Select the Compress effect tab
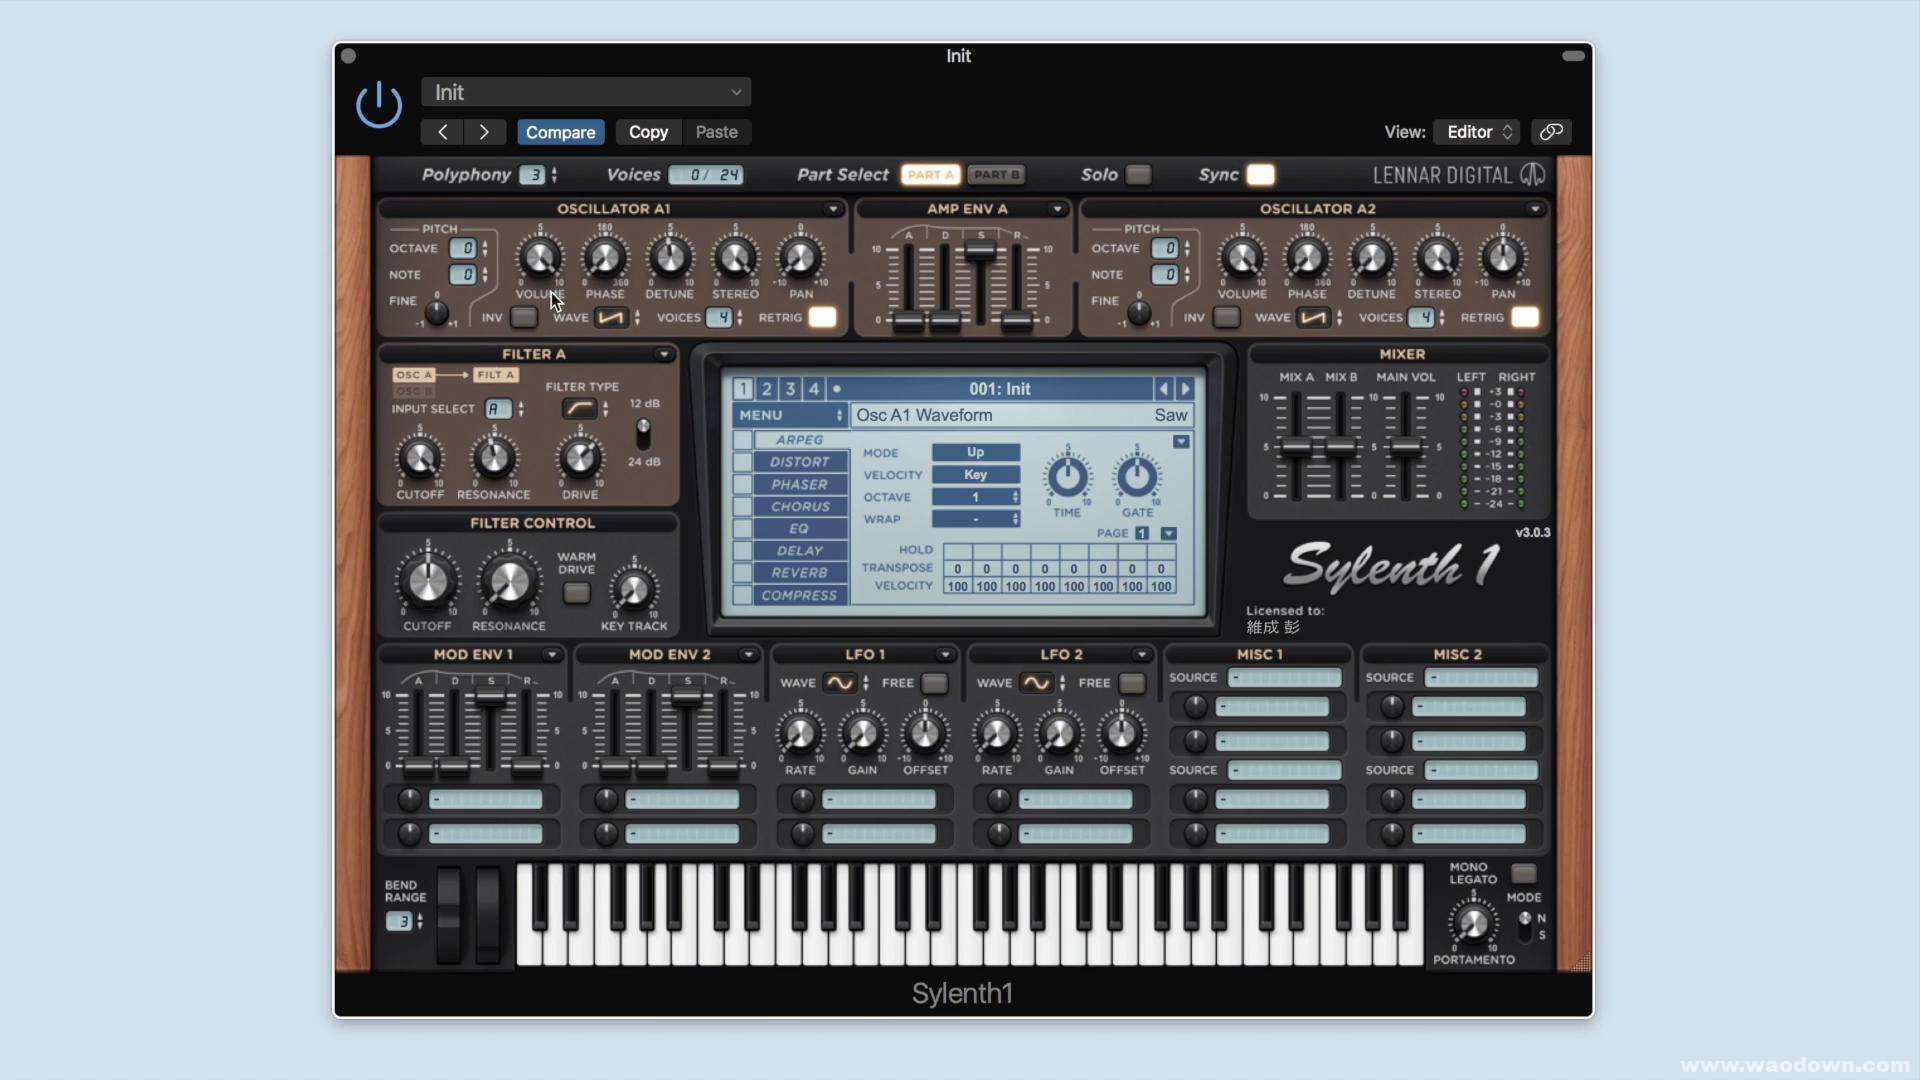Image resolution: width=1920 pixels, height=1080 pixels. coord(800,596)
